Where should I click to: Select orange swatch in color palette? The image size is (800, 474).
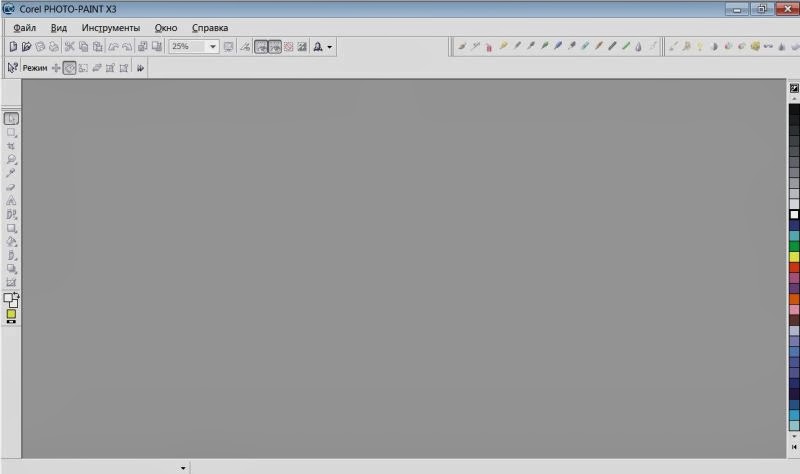(x=794, y=299)
